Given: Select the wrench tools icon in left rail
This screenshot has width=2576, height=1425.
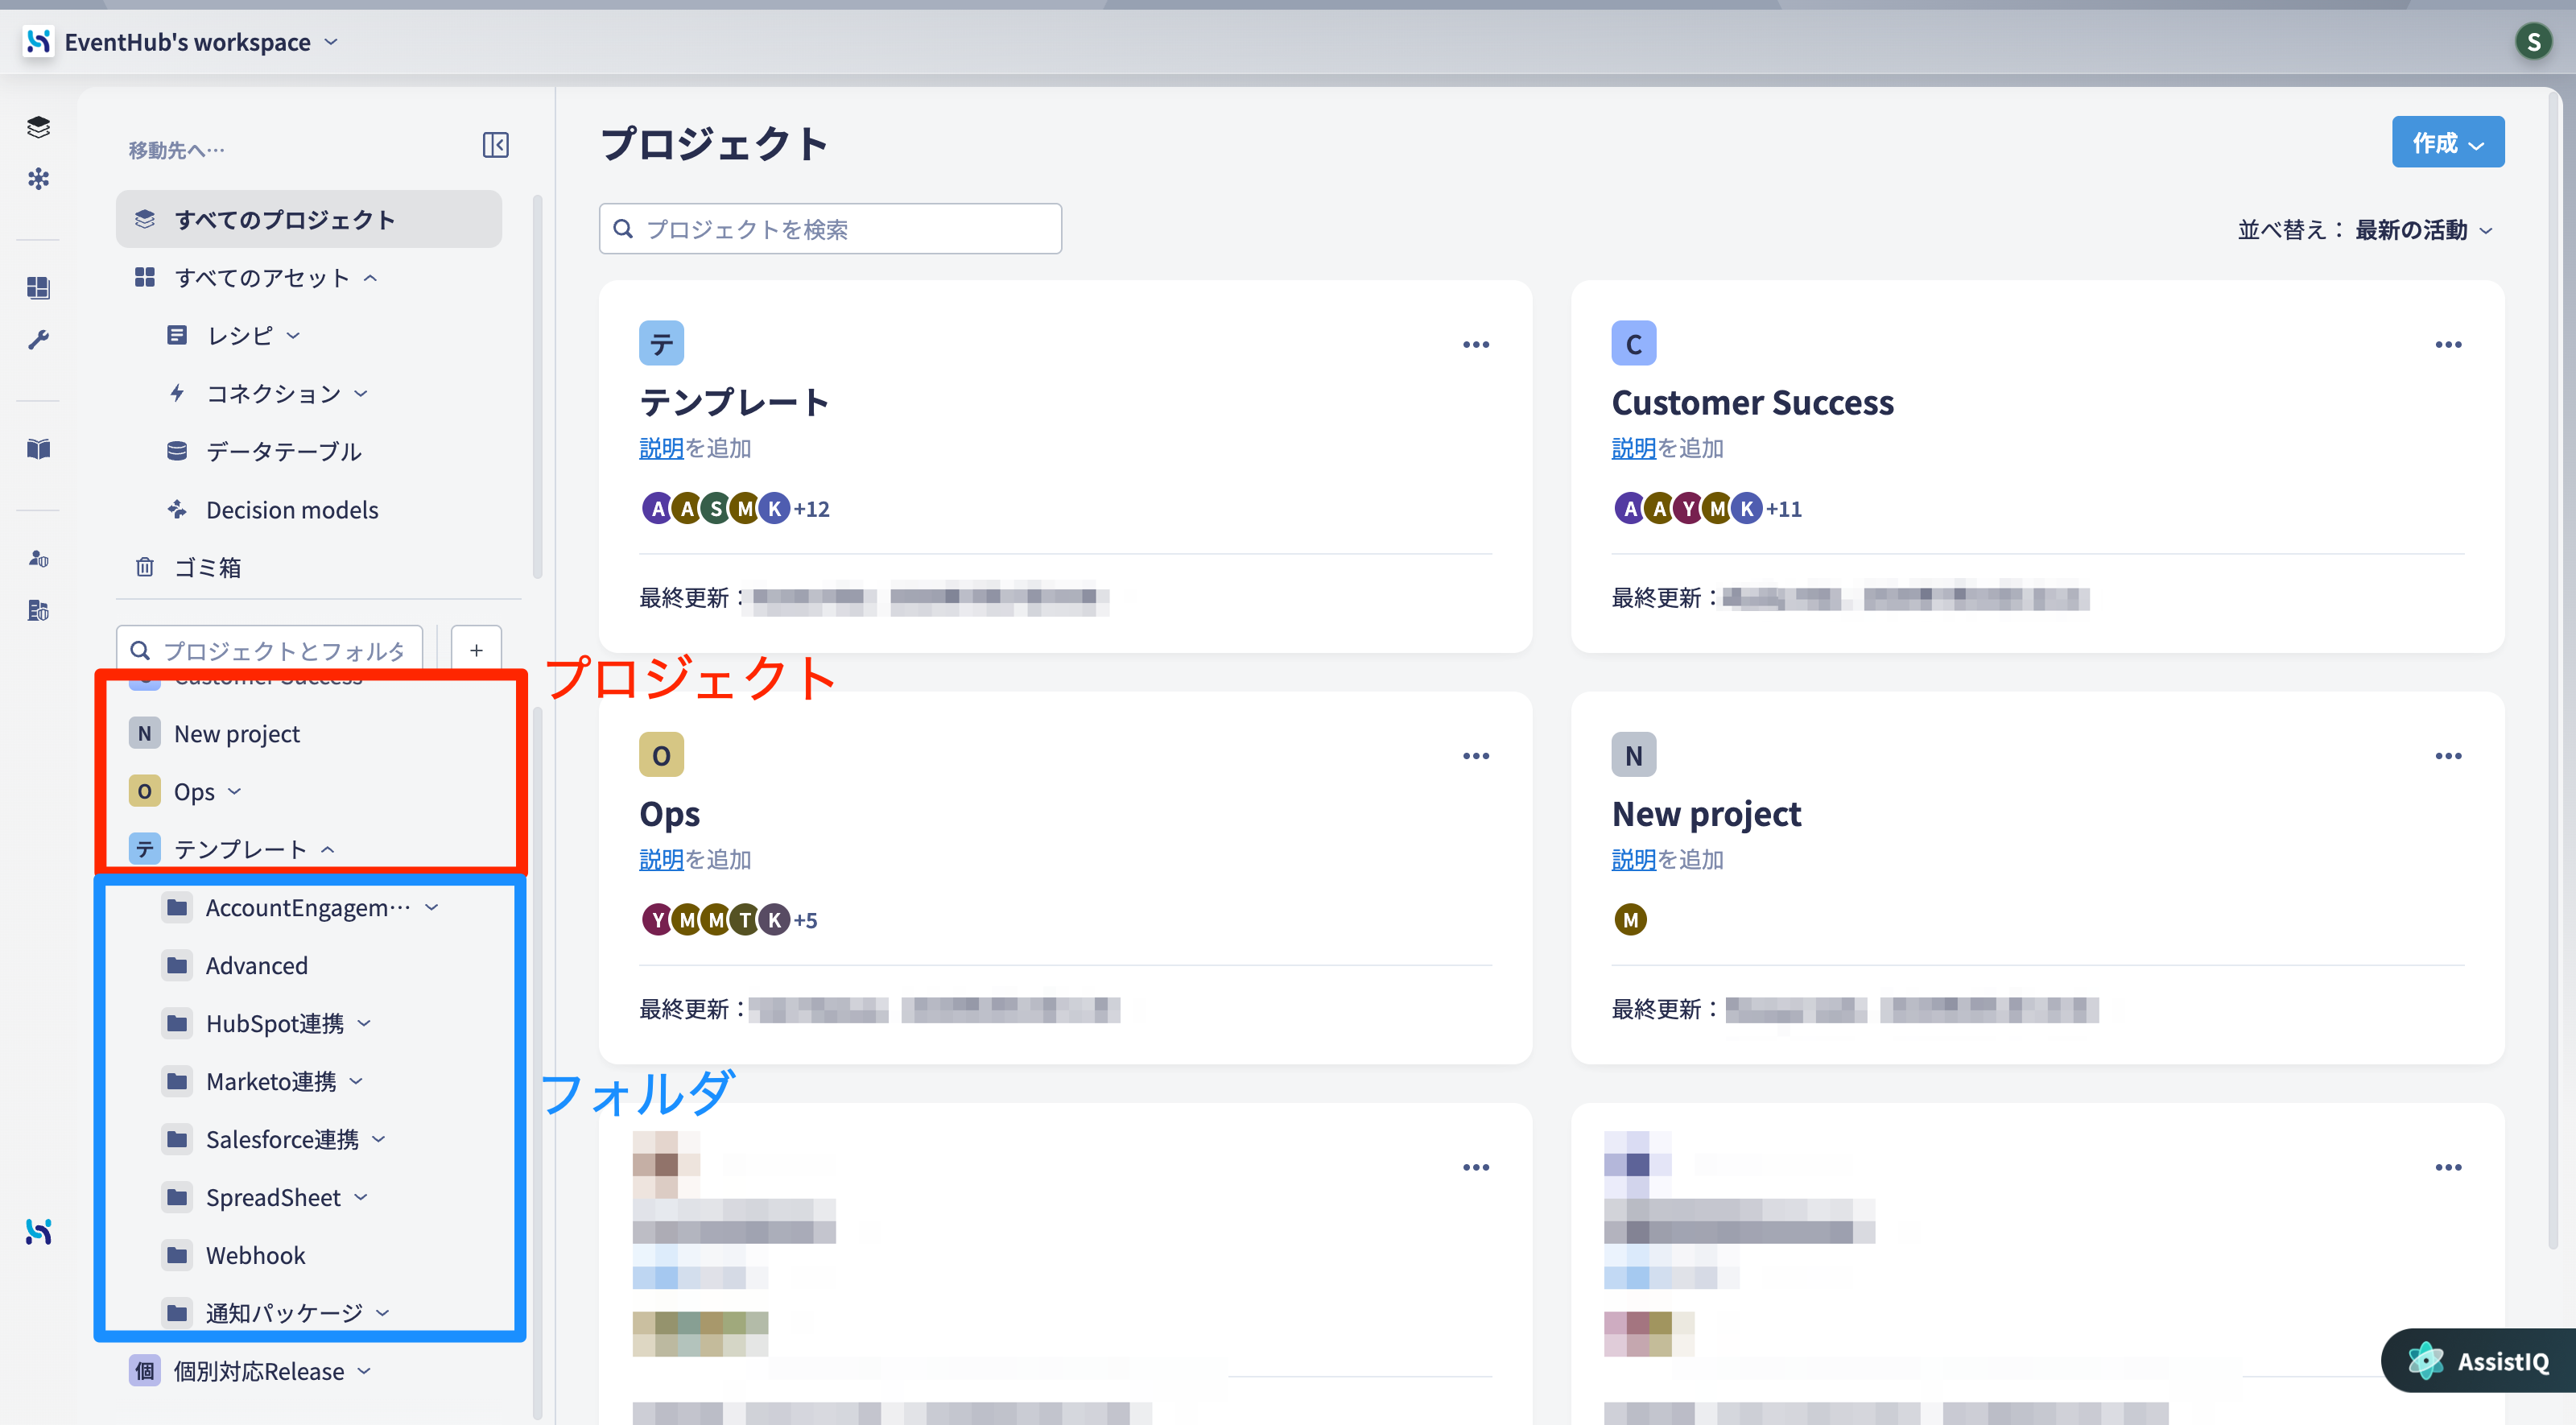Looking at the screenshot, I should [x=38, y=340].
